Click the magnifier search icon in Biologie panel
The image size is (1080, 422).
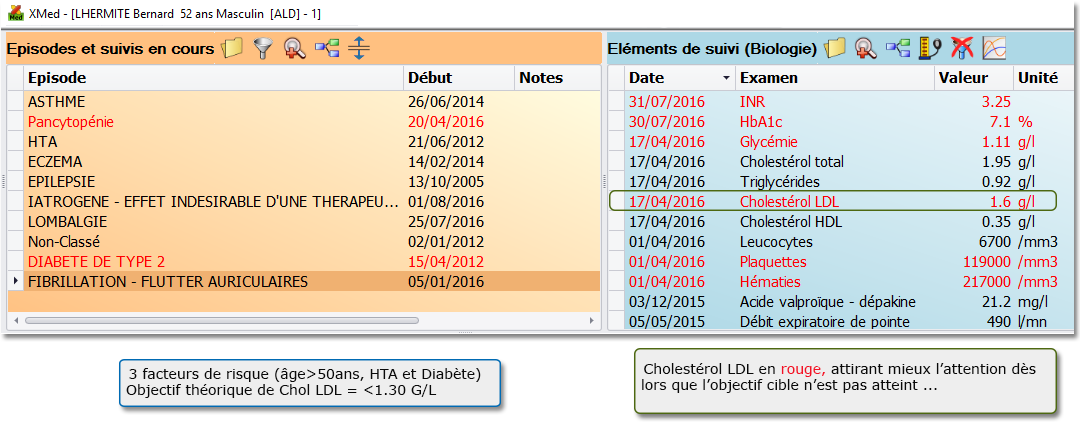click(x=866, y=47)
